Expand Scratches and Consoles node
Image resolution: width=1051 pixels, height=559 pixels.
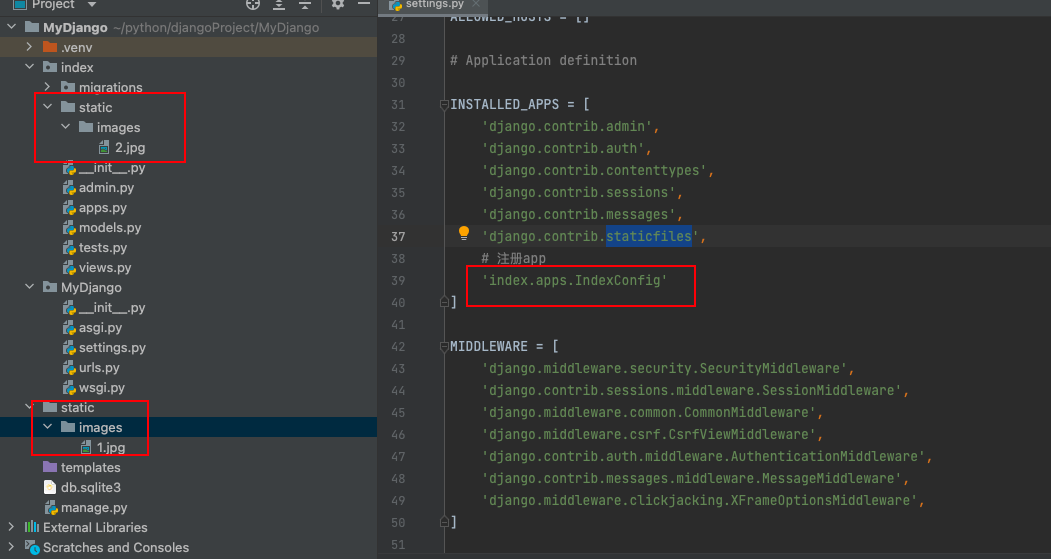pyautogui.click(x=11, y=547)
